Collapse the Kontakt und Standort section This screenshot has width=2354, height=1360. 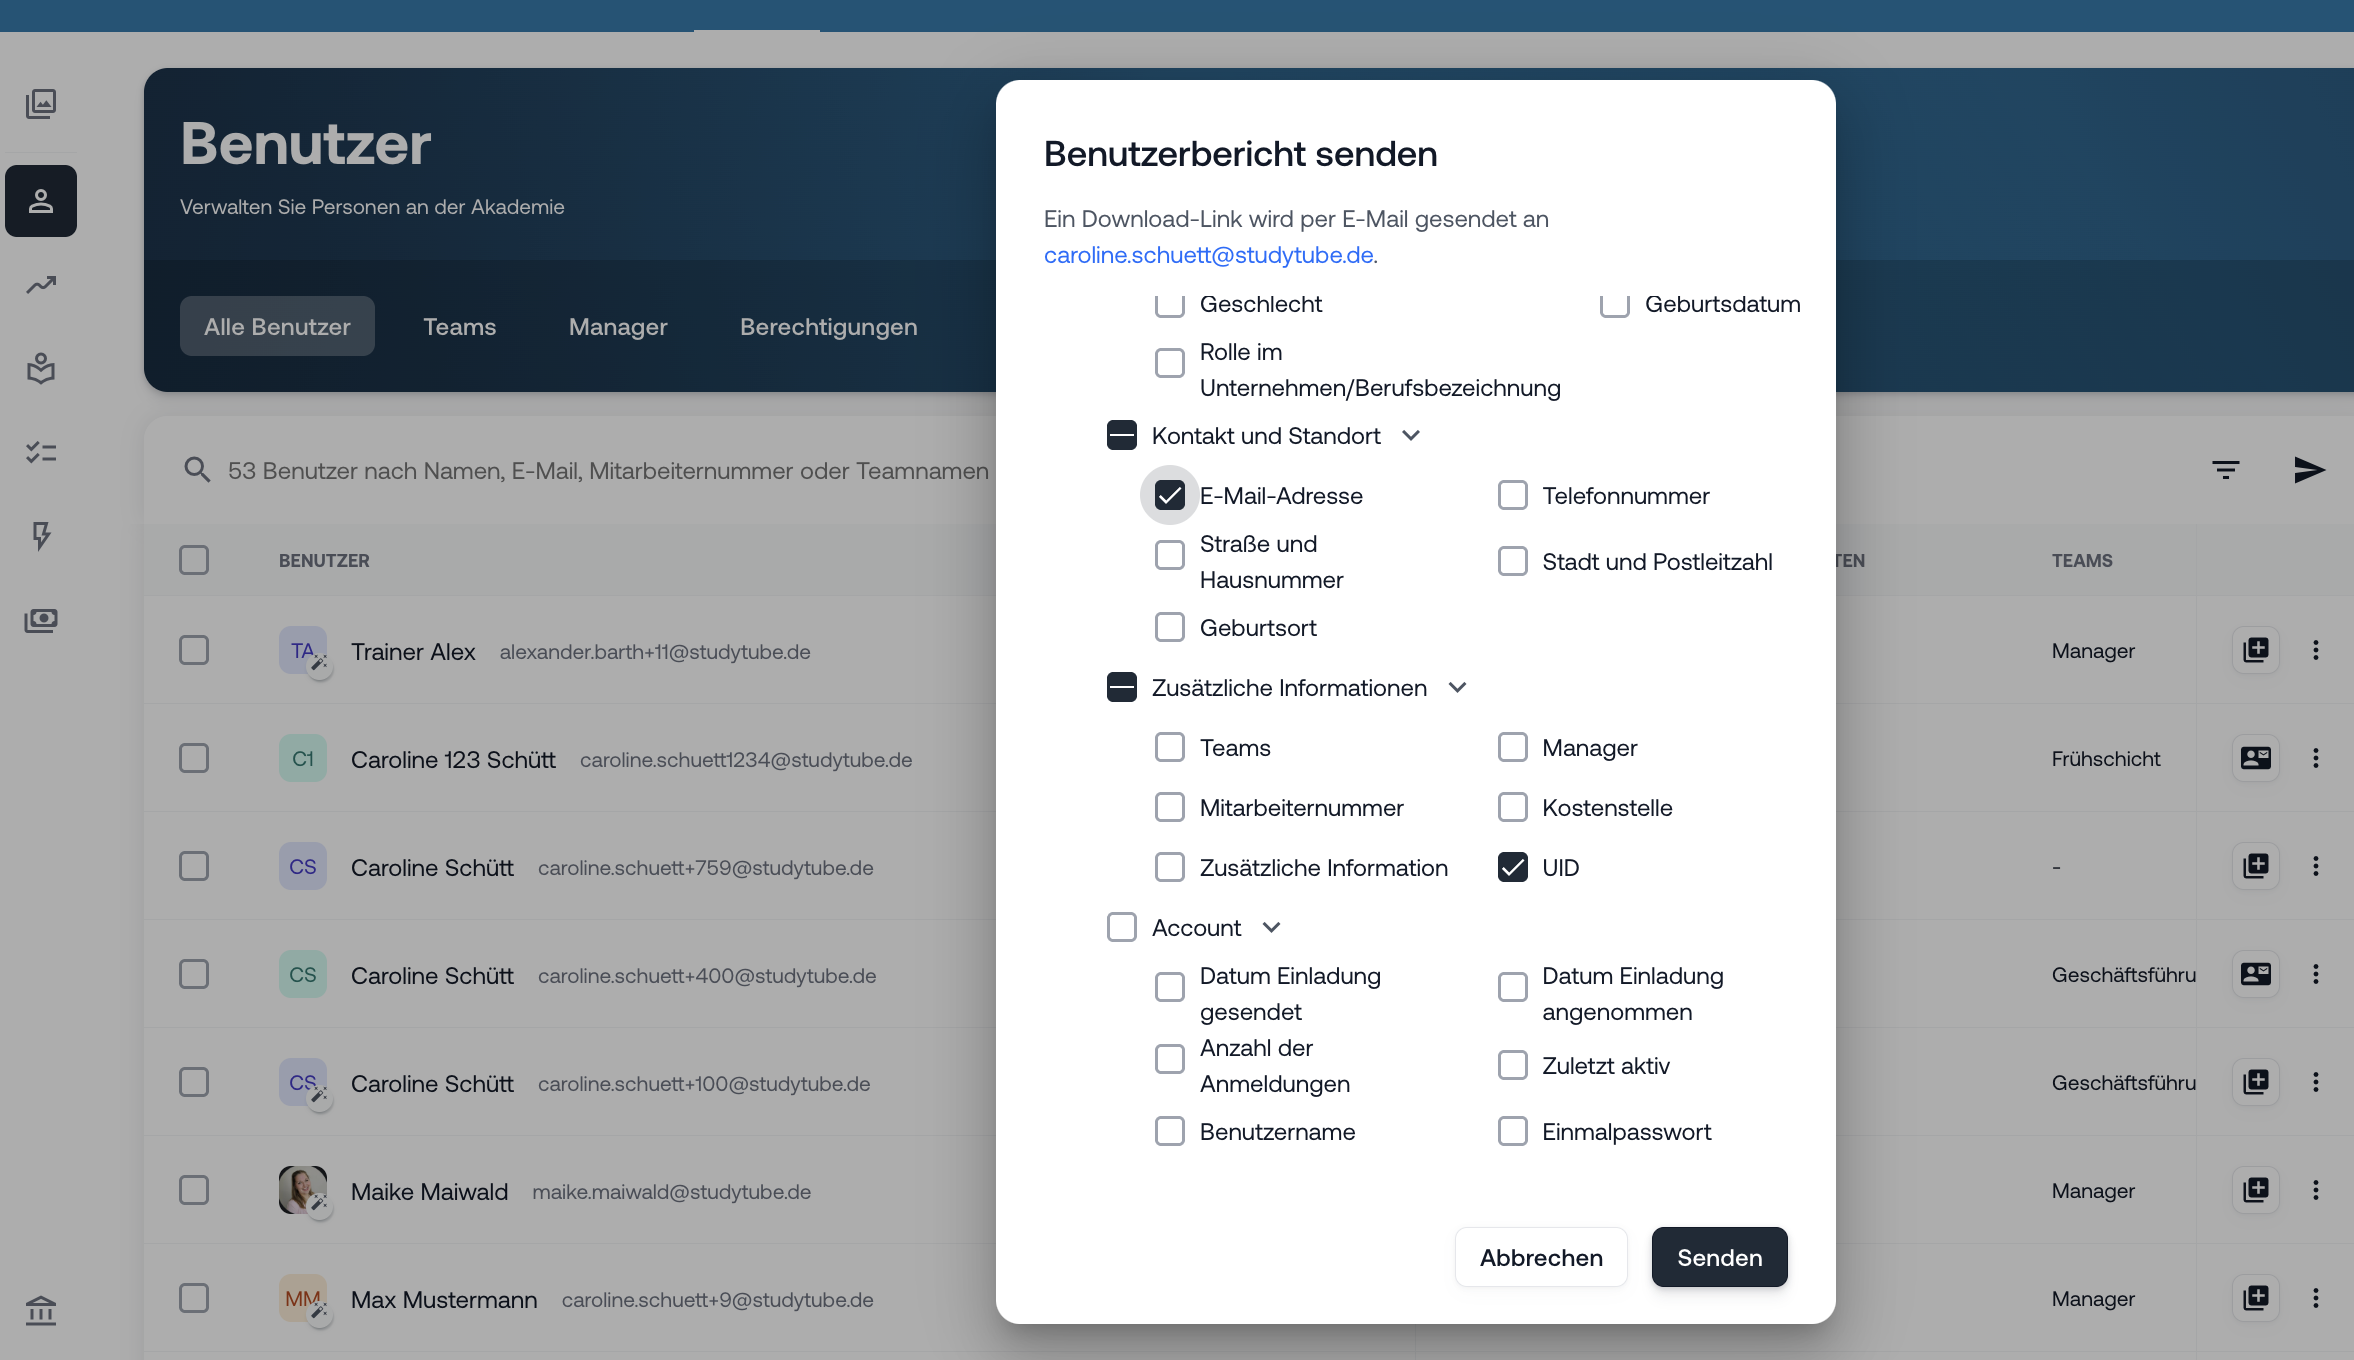(x=1411, y=436)
